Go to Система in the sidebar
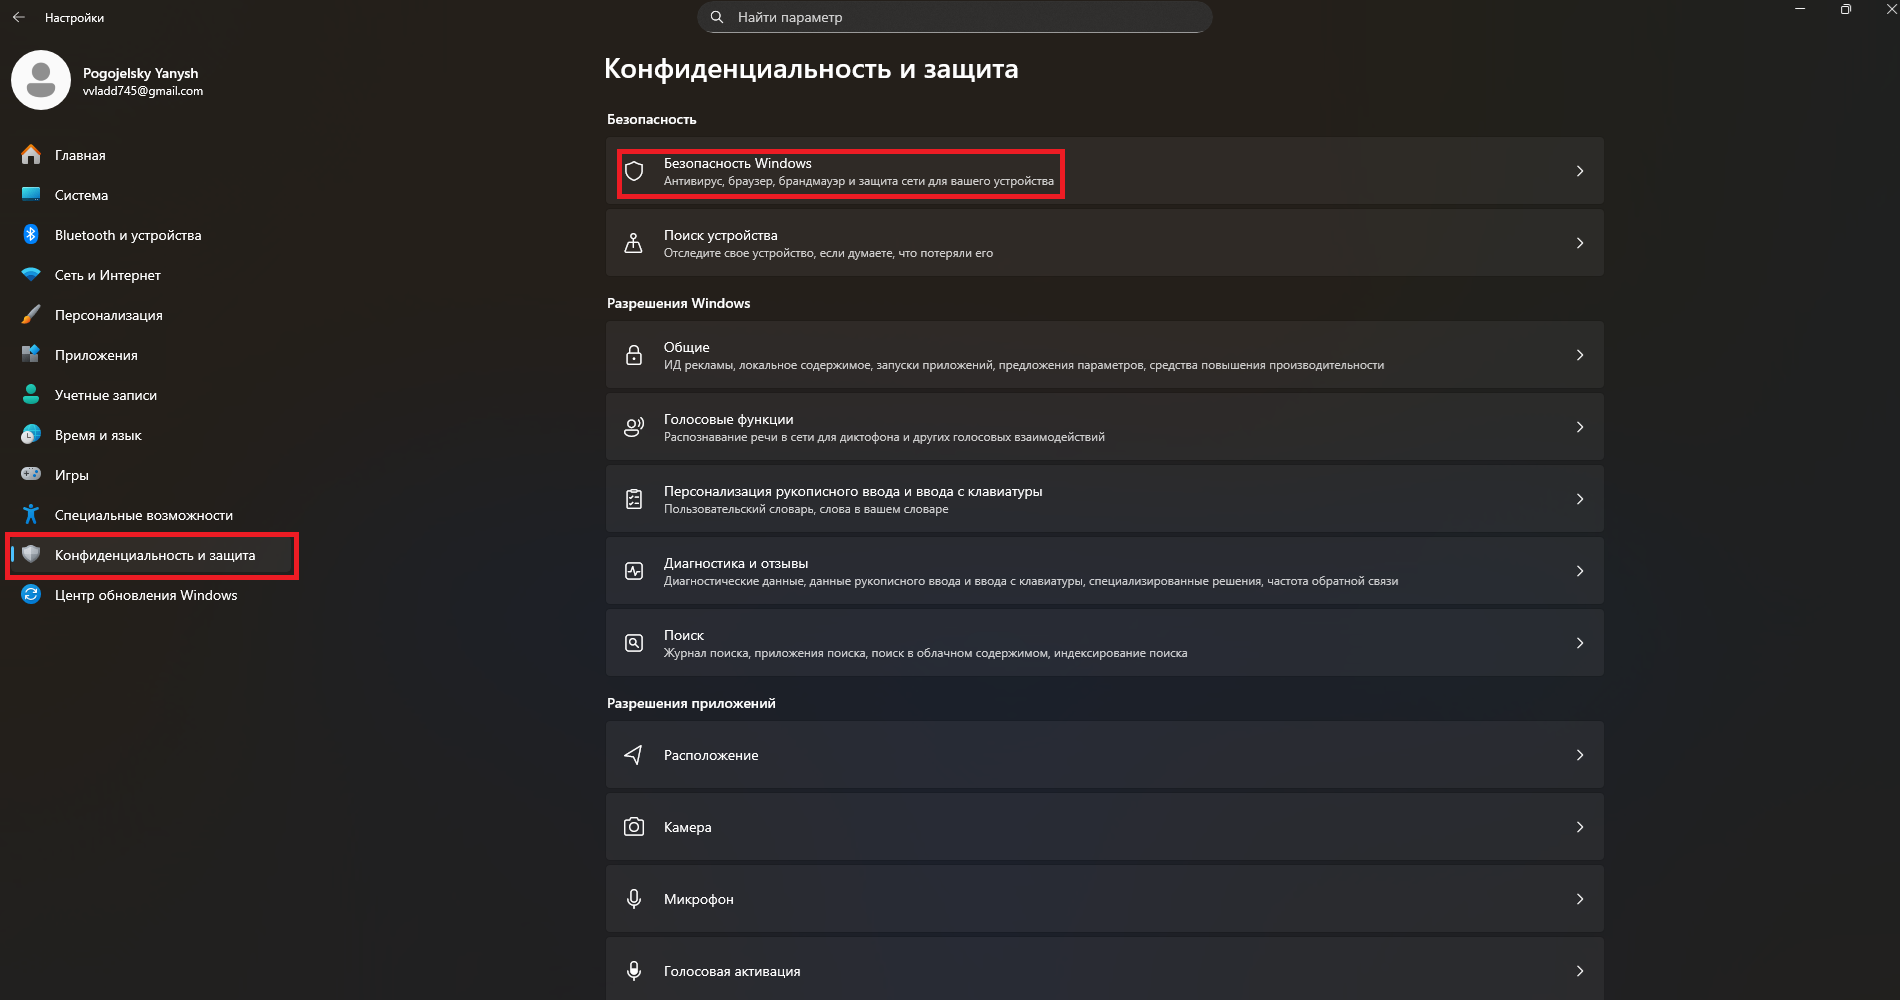 click(81, 195)
